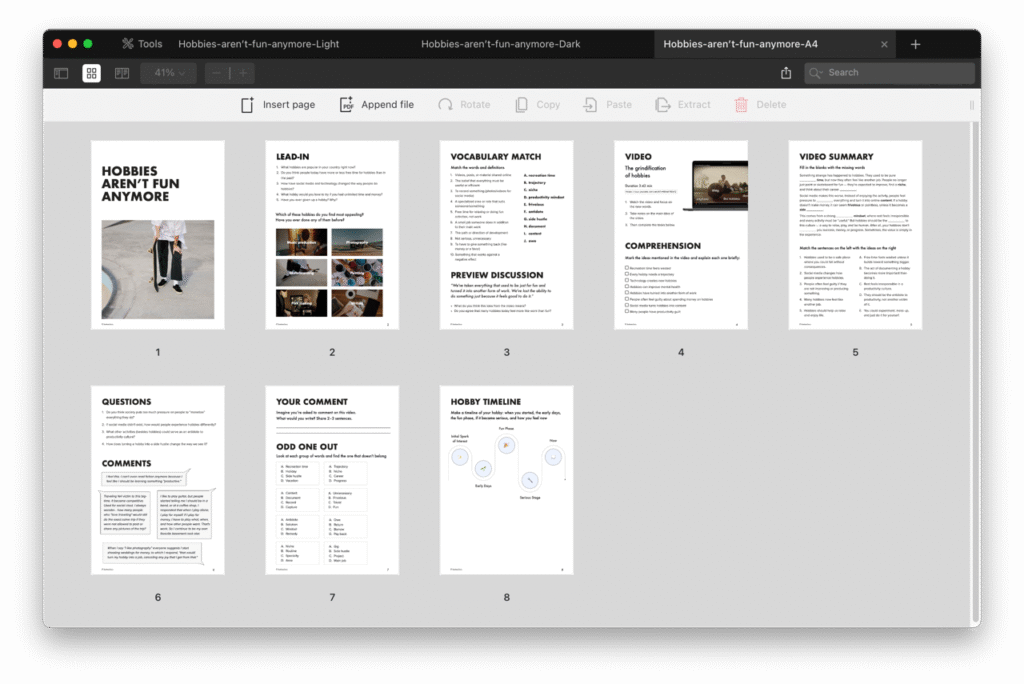Click the zoom out minus button
1024x684 pixels.
pos(217,73)
